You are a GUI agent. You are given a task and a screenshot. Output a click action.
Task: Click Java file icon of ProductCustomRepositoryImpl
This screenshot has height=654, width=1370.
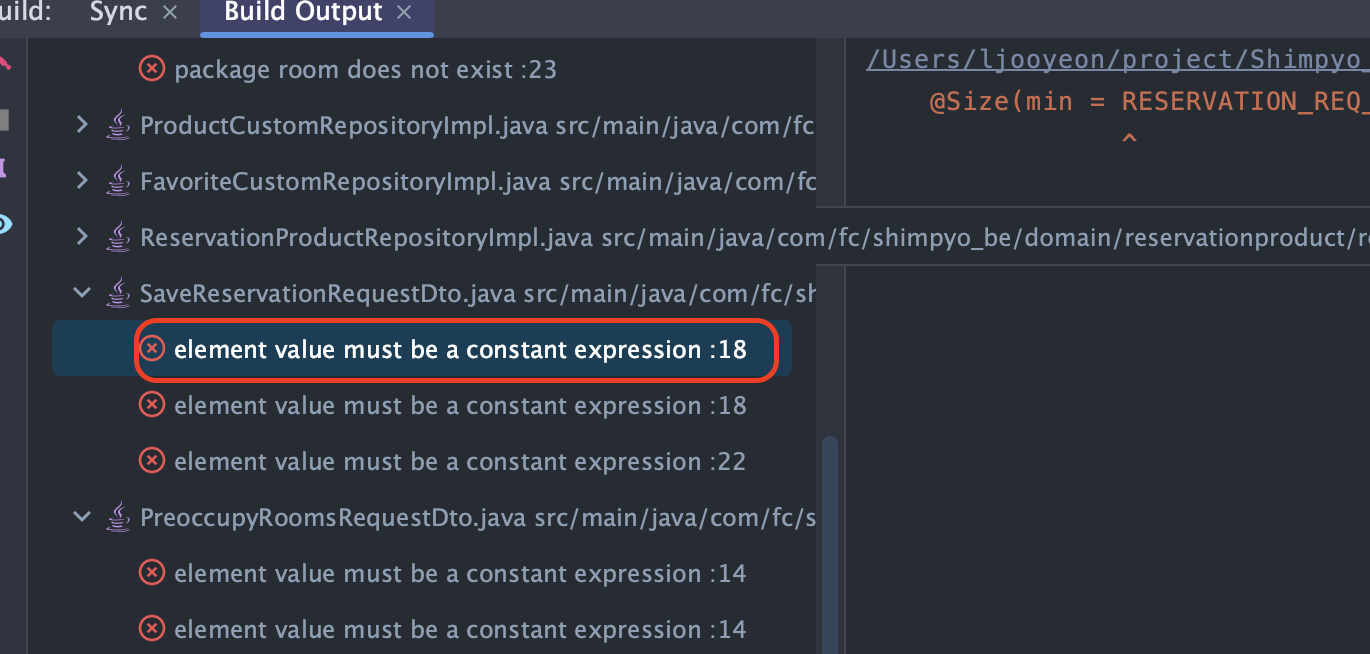pos(118,125)
